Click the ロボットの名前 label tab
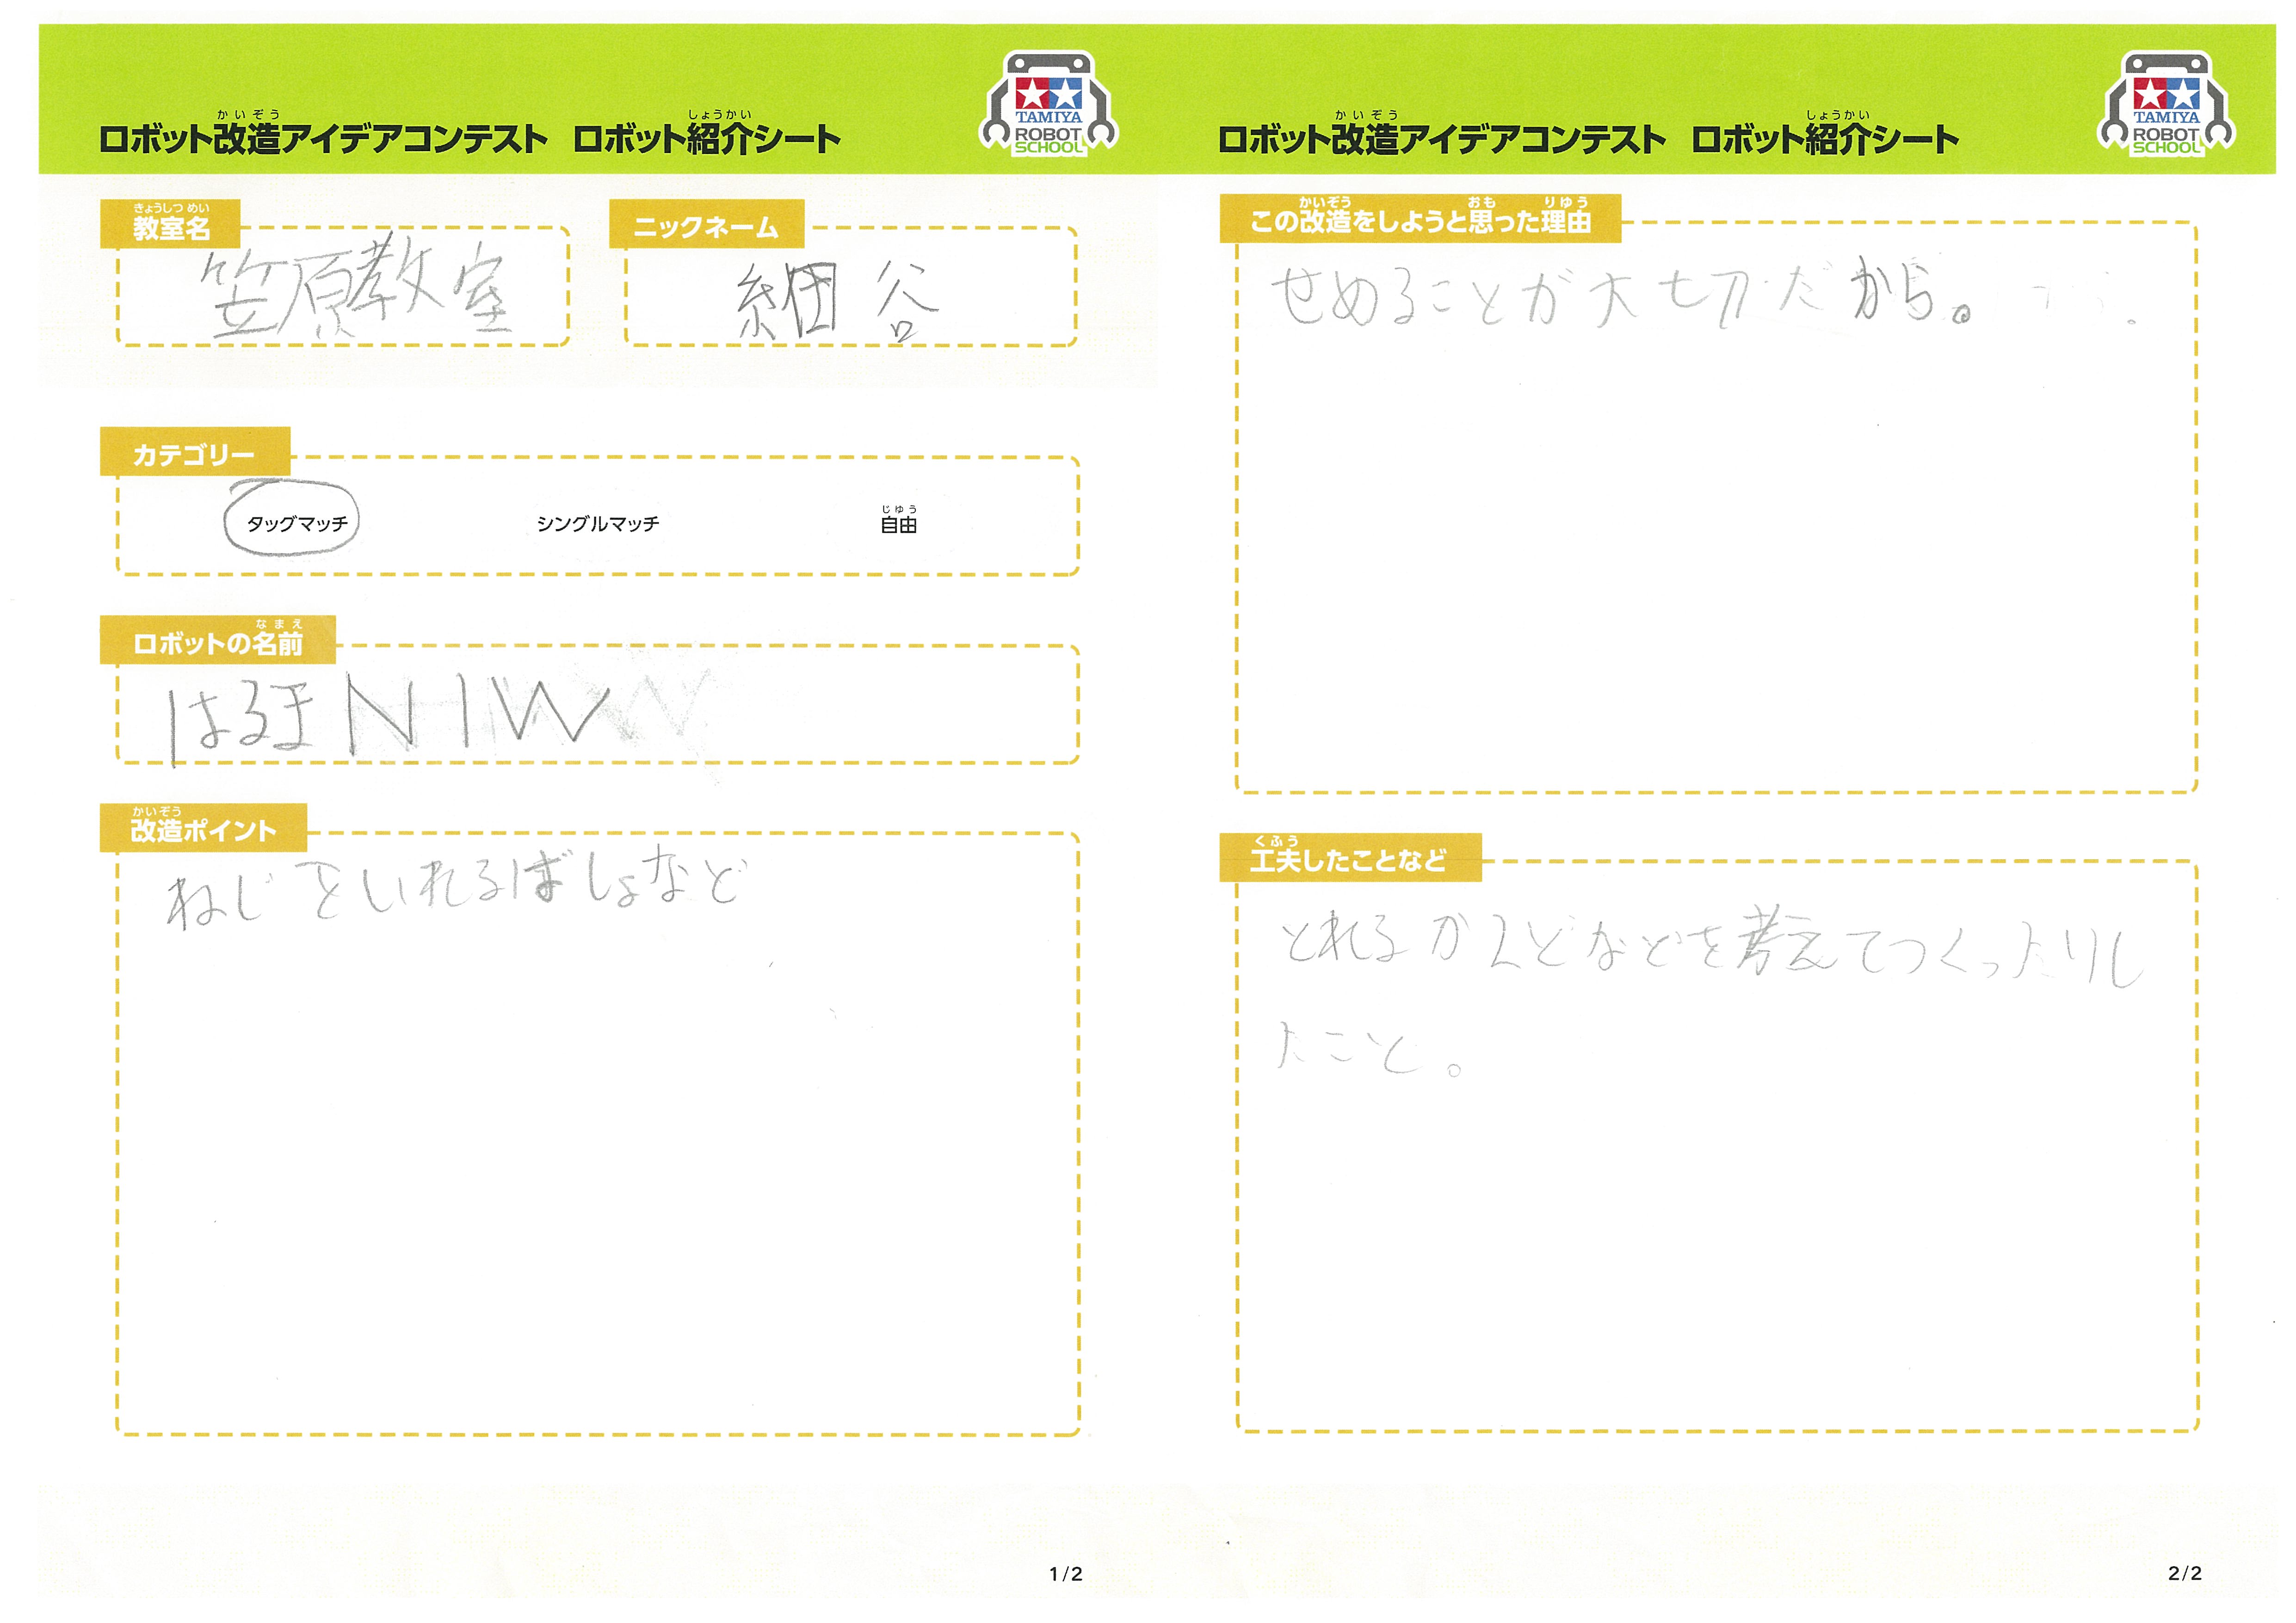Viewport: 2296px width, 1623px height. click(218, 640)
